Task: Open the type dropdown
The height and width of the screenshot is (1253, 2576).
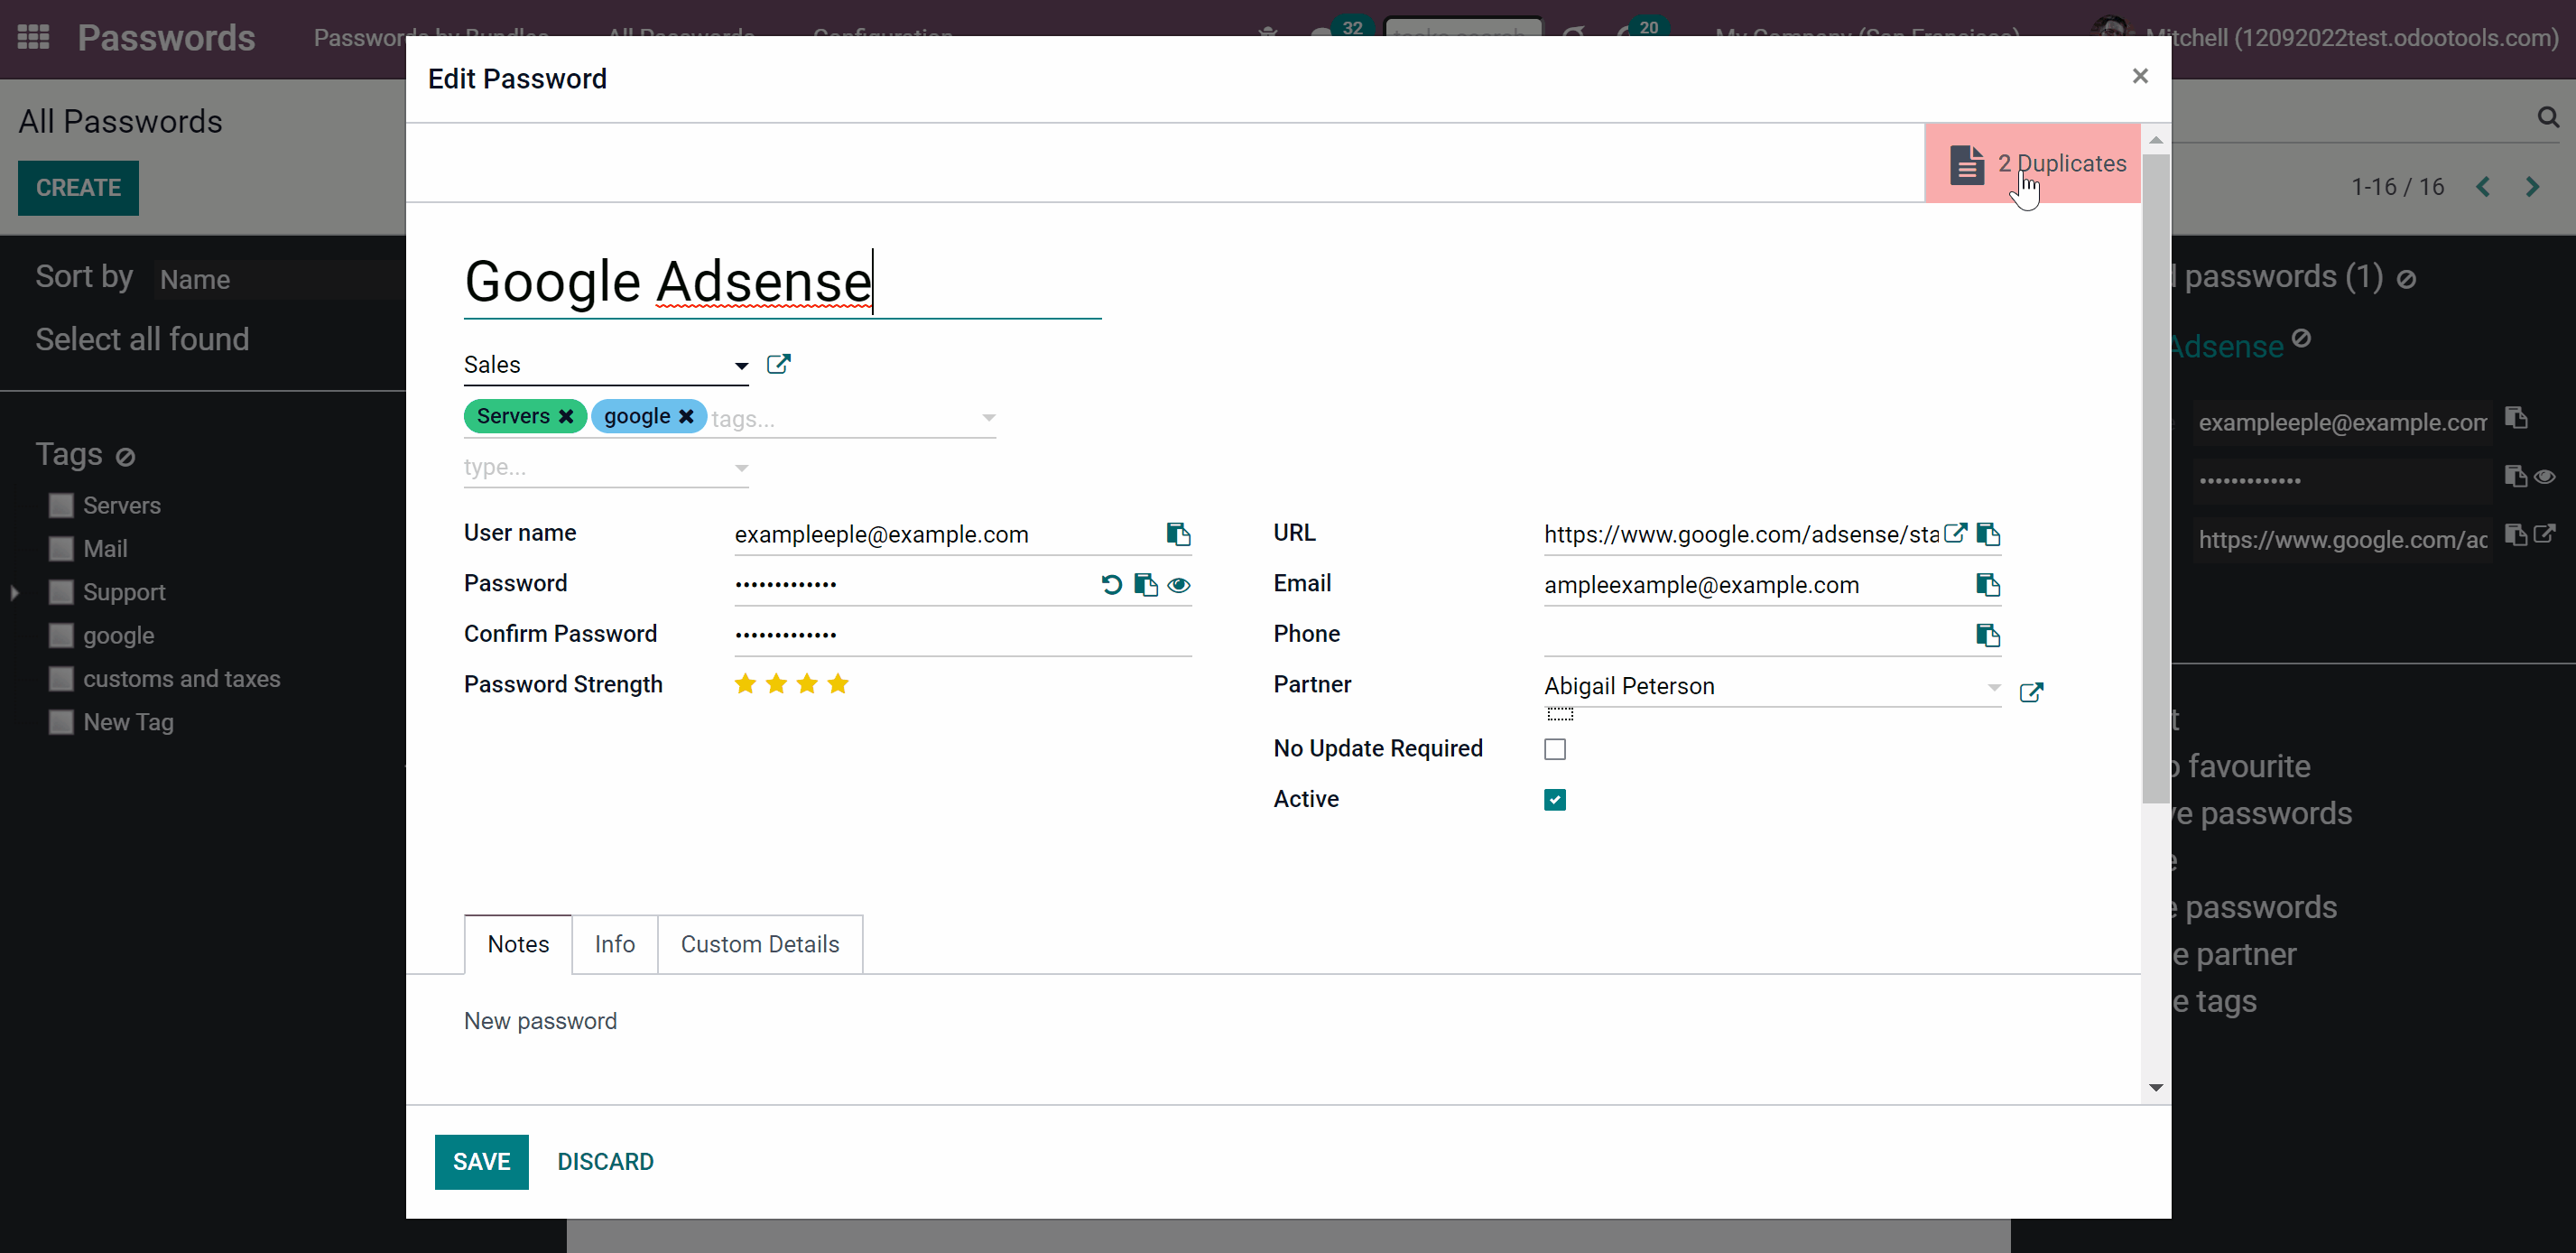Action: [x=606, y=467]
